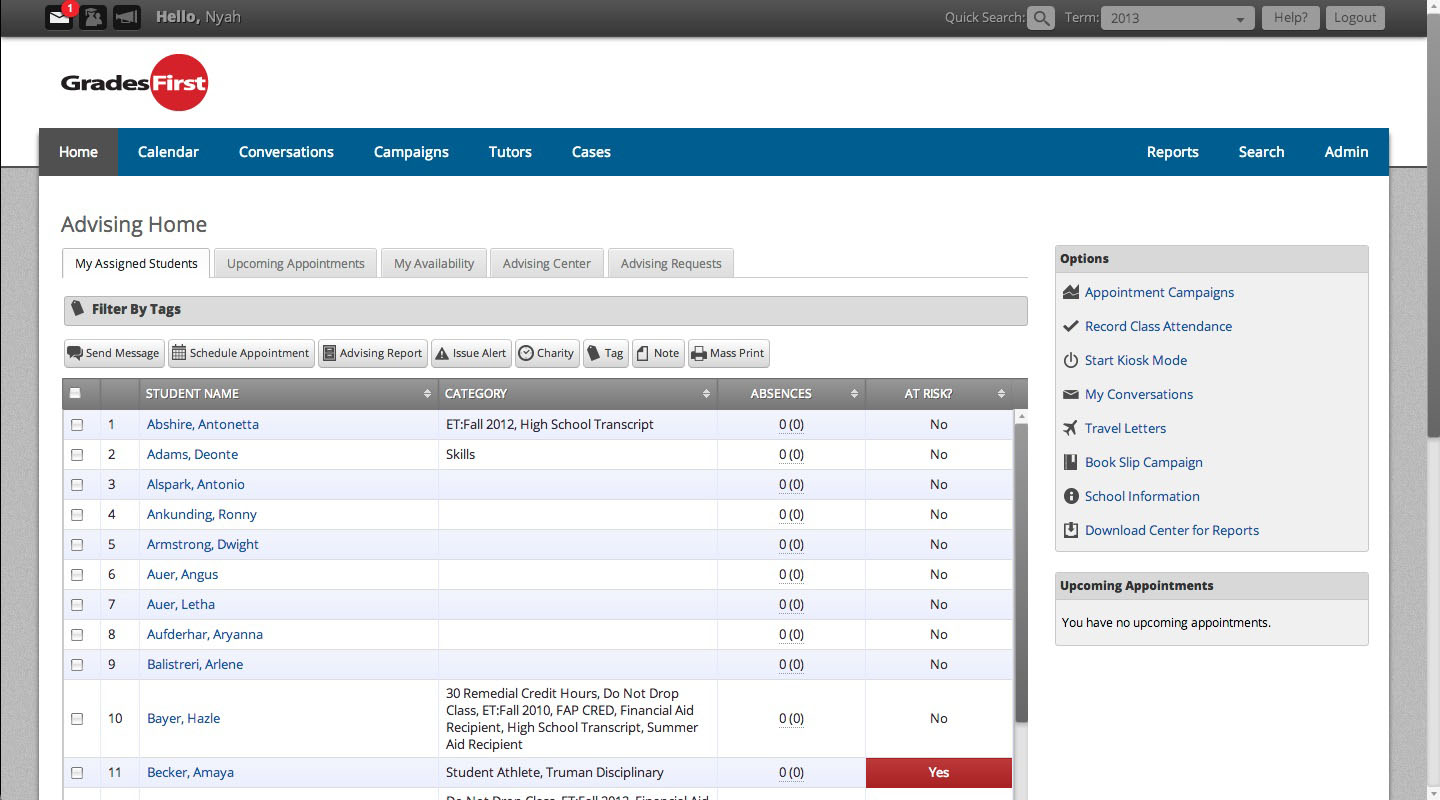
Task: Open Campaigns in navigation bar
Action: point(411,152)
